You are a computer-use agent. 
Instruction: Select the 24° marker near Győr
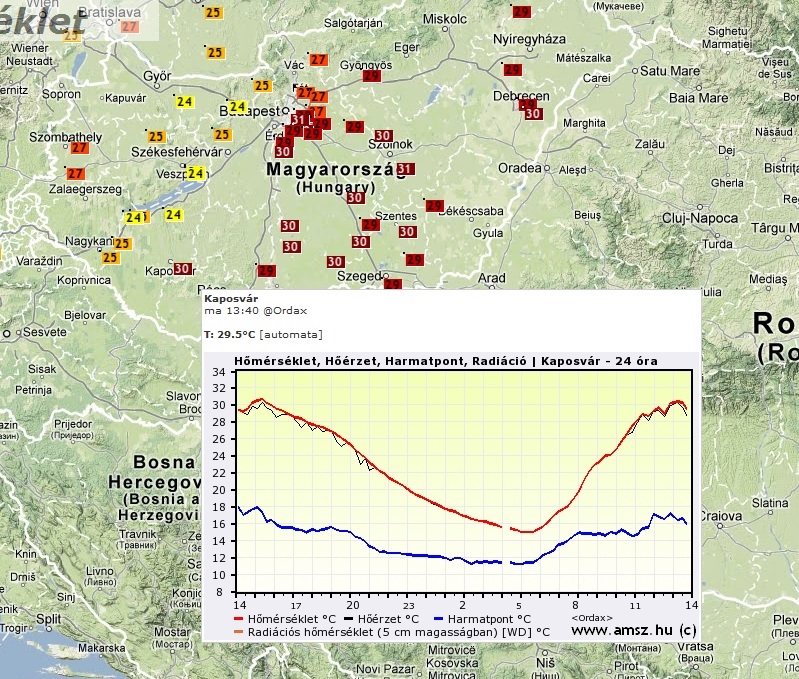tap(184, 101)
